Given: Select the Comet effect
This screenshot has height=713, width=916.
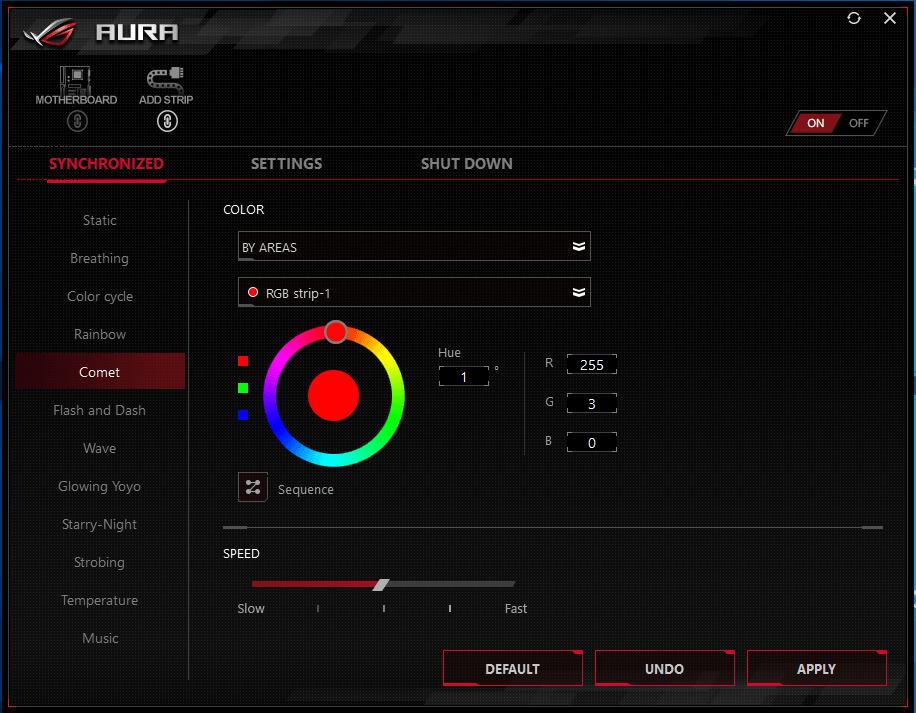Looking at the screenshot, I should (x=100, y=371).
